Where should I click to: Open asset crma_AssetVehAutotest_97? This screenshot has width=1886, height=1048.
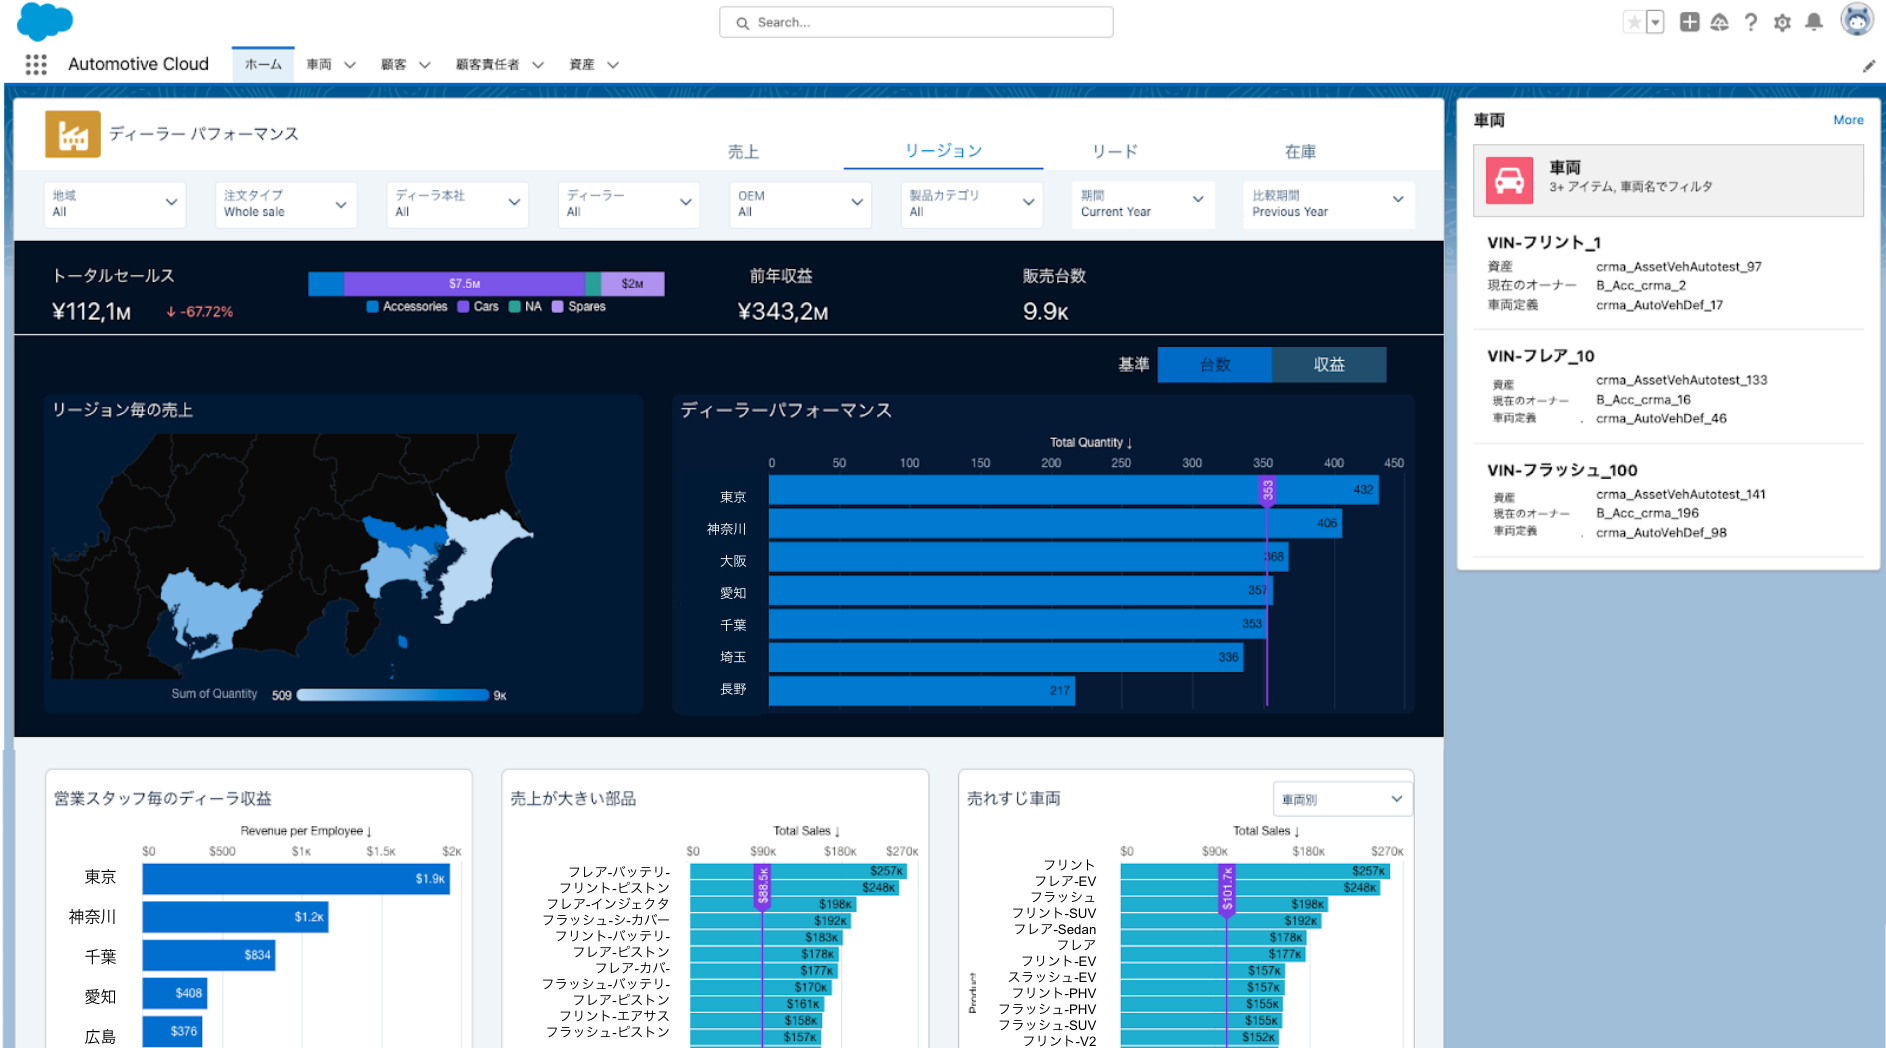tap(1679, 267)
